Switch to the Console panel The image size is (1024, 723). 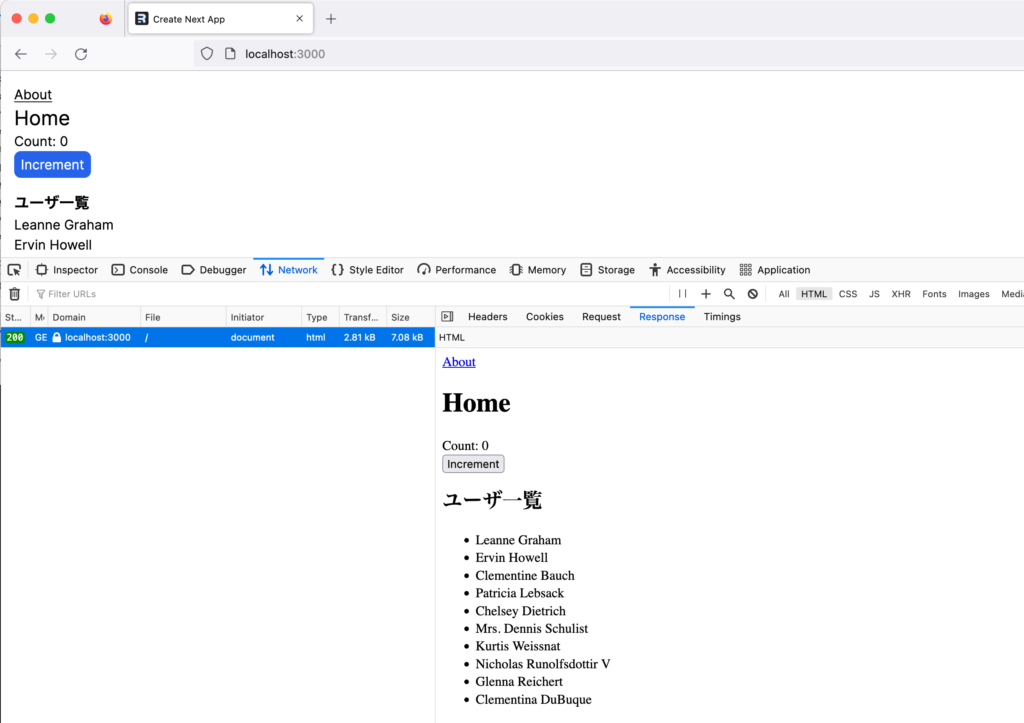coord(140,270)
